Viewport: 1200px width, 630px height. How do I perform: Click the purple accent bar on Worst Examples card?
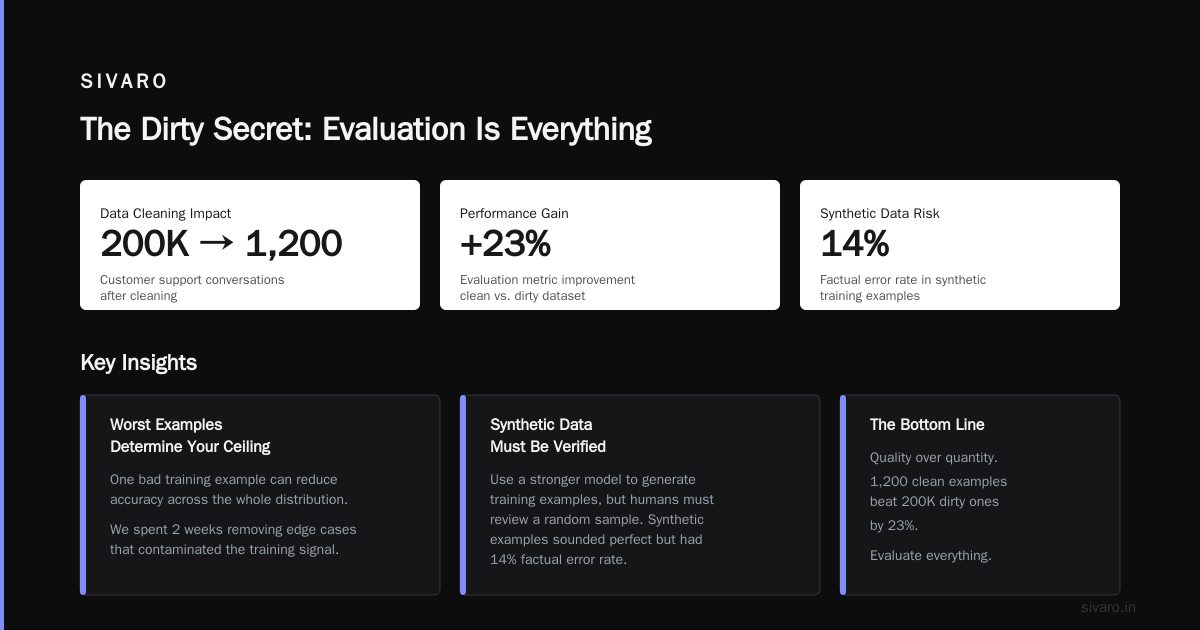[x=83, y=495]
